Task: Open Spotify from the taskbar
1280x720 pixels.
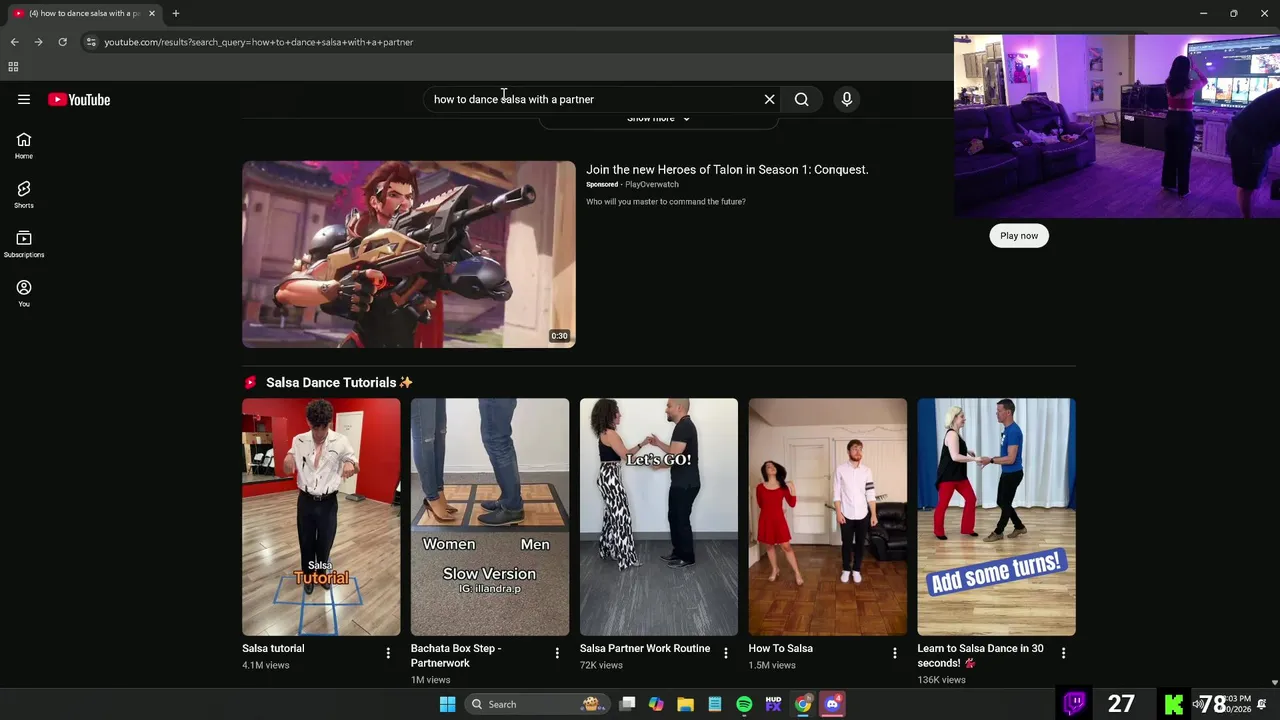Action: coord(744,704)
